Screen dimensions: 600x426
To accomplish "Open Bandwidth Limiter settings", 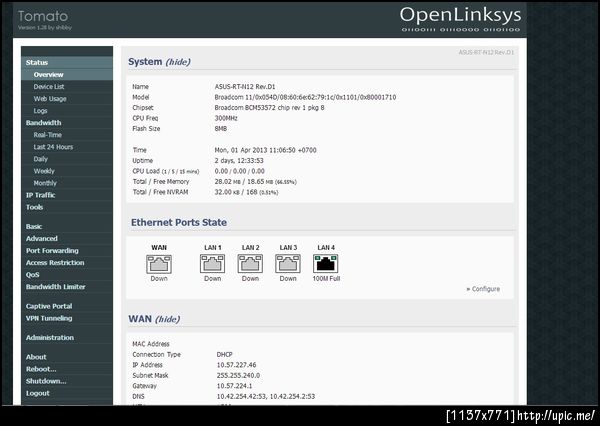I will (x=56, y=287).
